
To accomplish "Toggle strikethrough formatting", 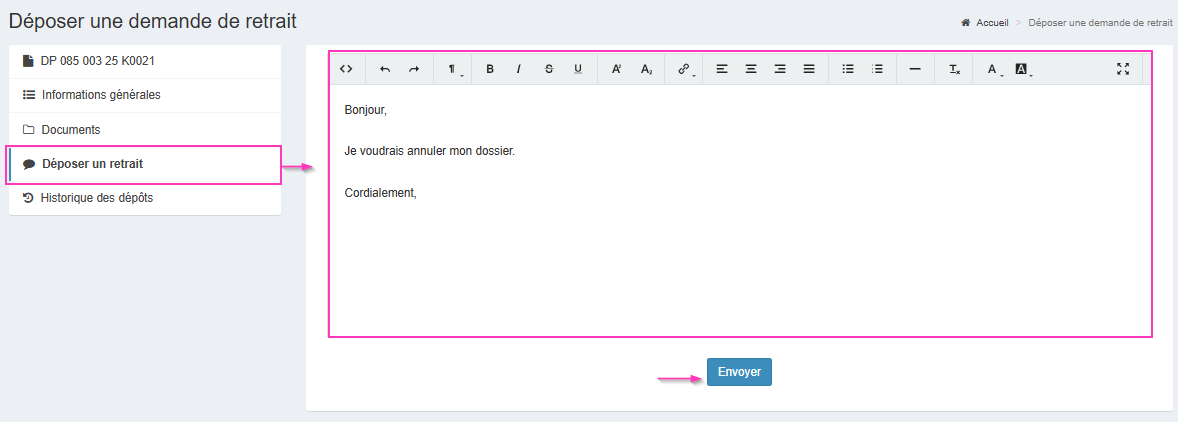I will [548, 69].
